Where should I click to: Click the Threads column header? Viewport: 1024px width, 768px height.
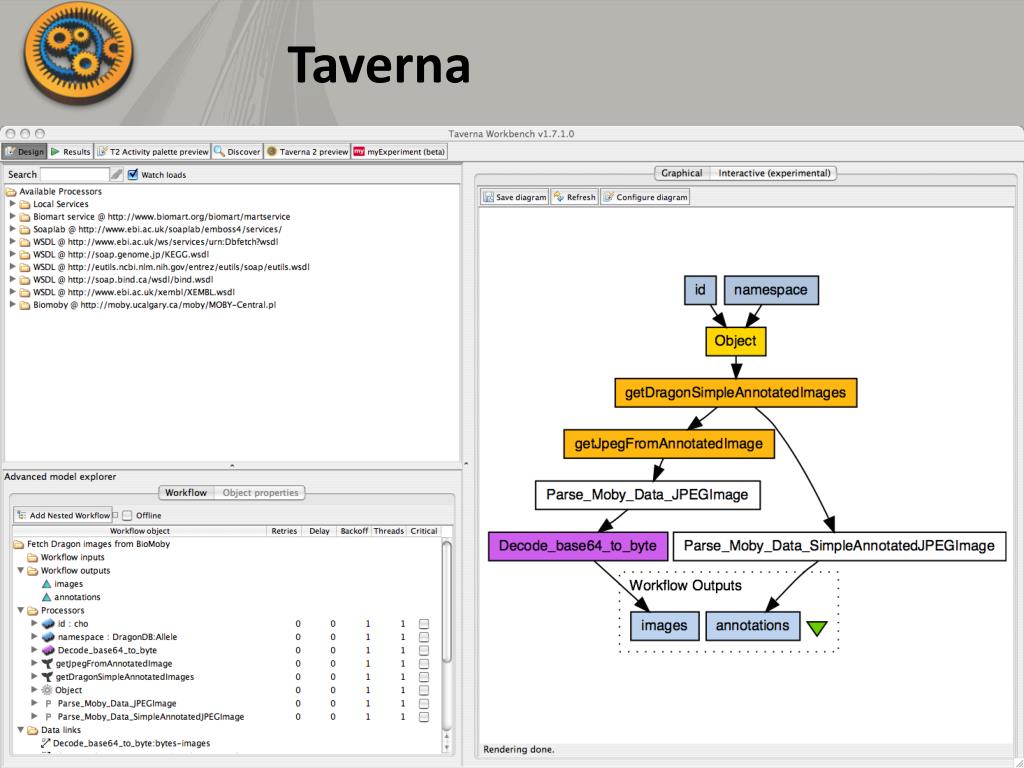pos(389,531)
